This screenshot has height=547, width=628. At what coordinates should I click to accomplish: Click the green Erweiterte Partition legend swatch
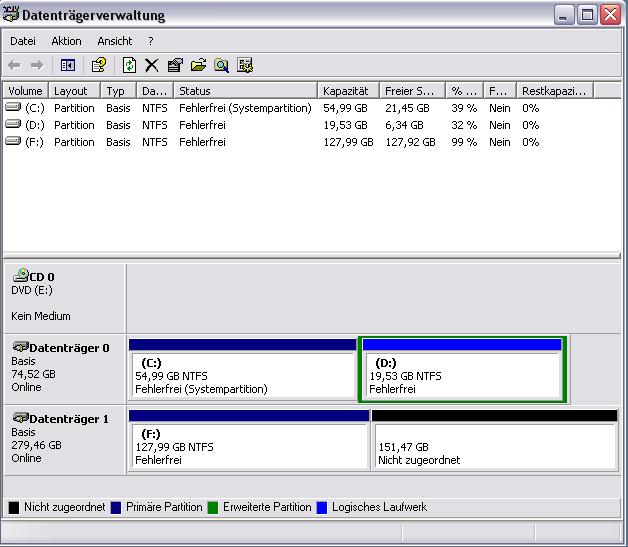pos(213,507)
